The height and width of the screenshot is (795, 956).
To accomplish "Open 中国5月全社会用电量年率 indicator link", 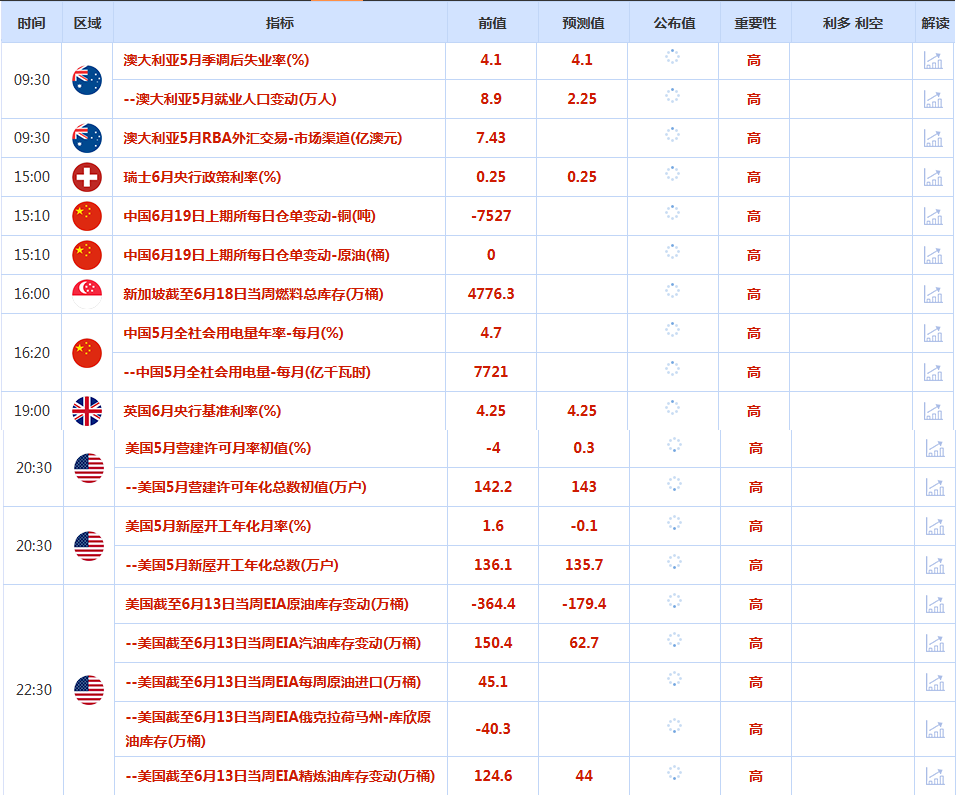I will [234, 333].
